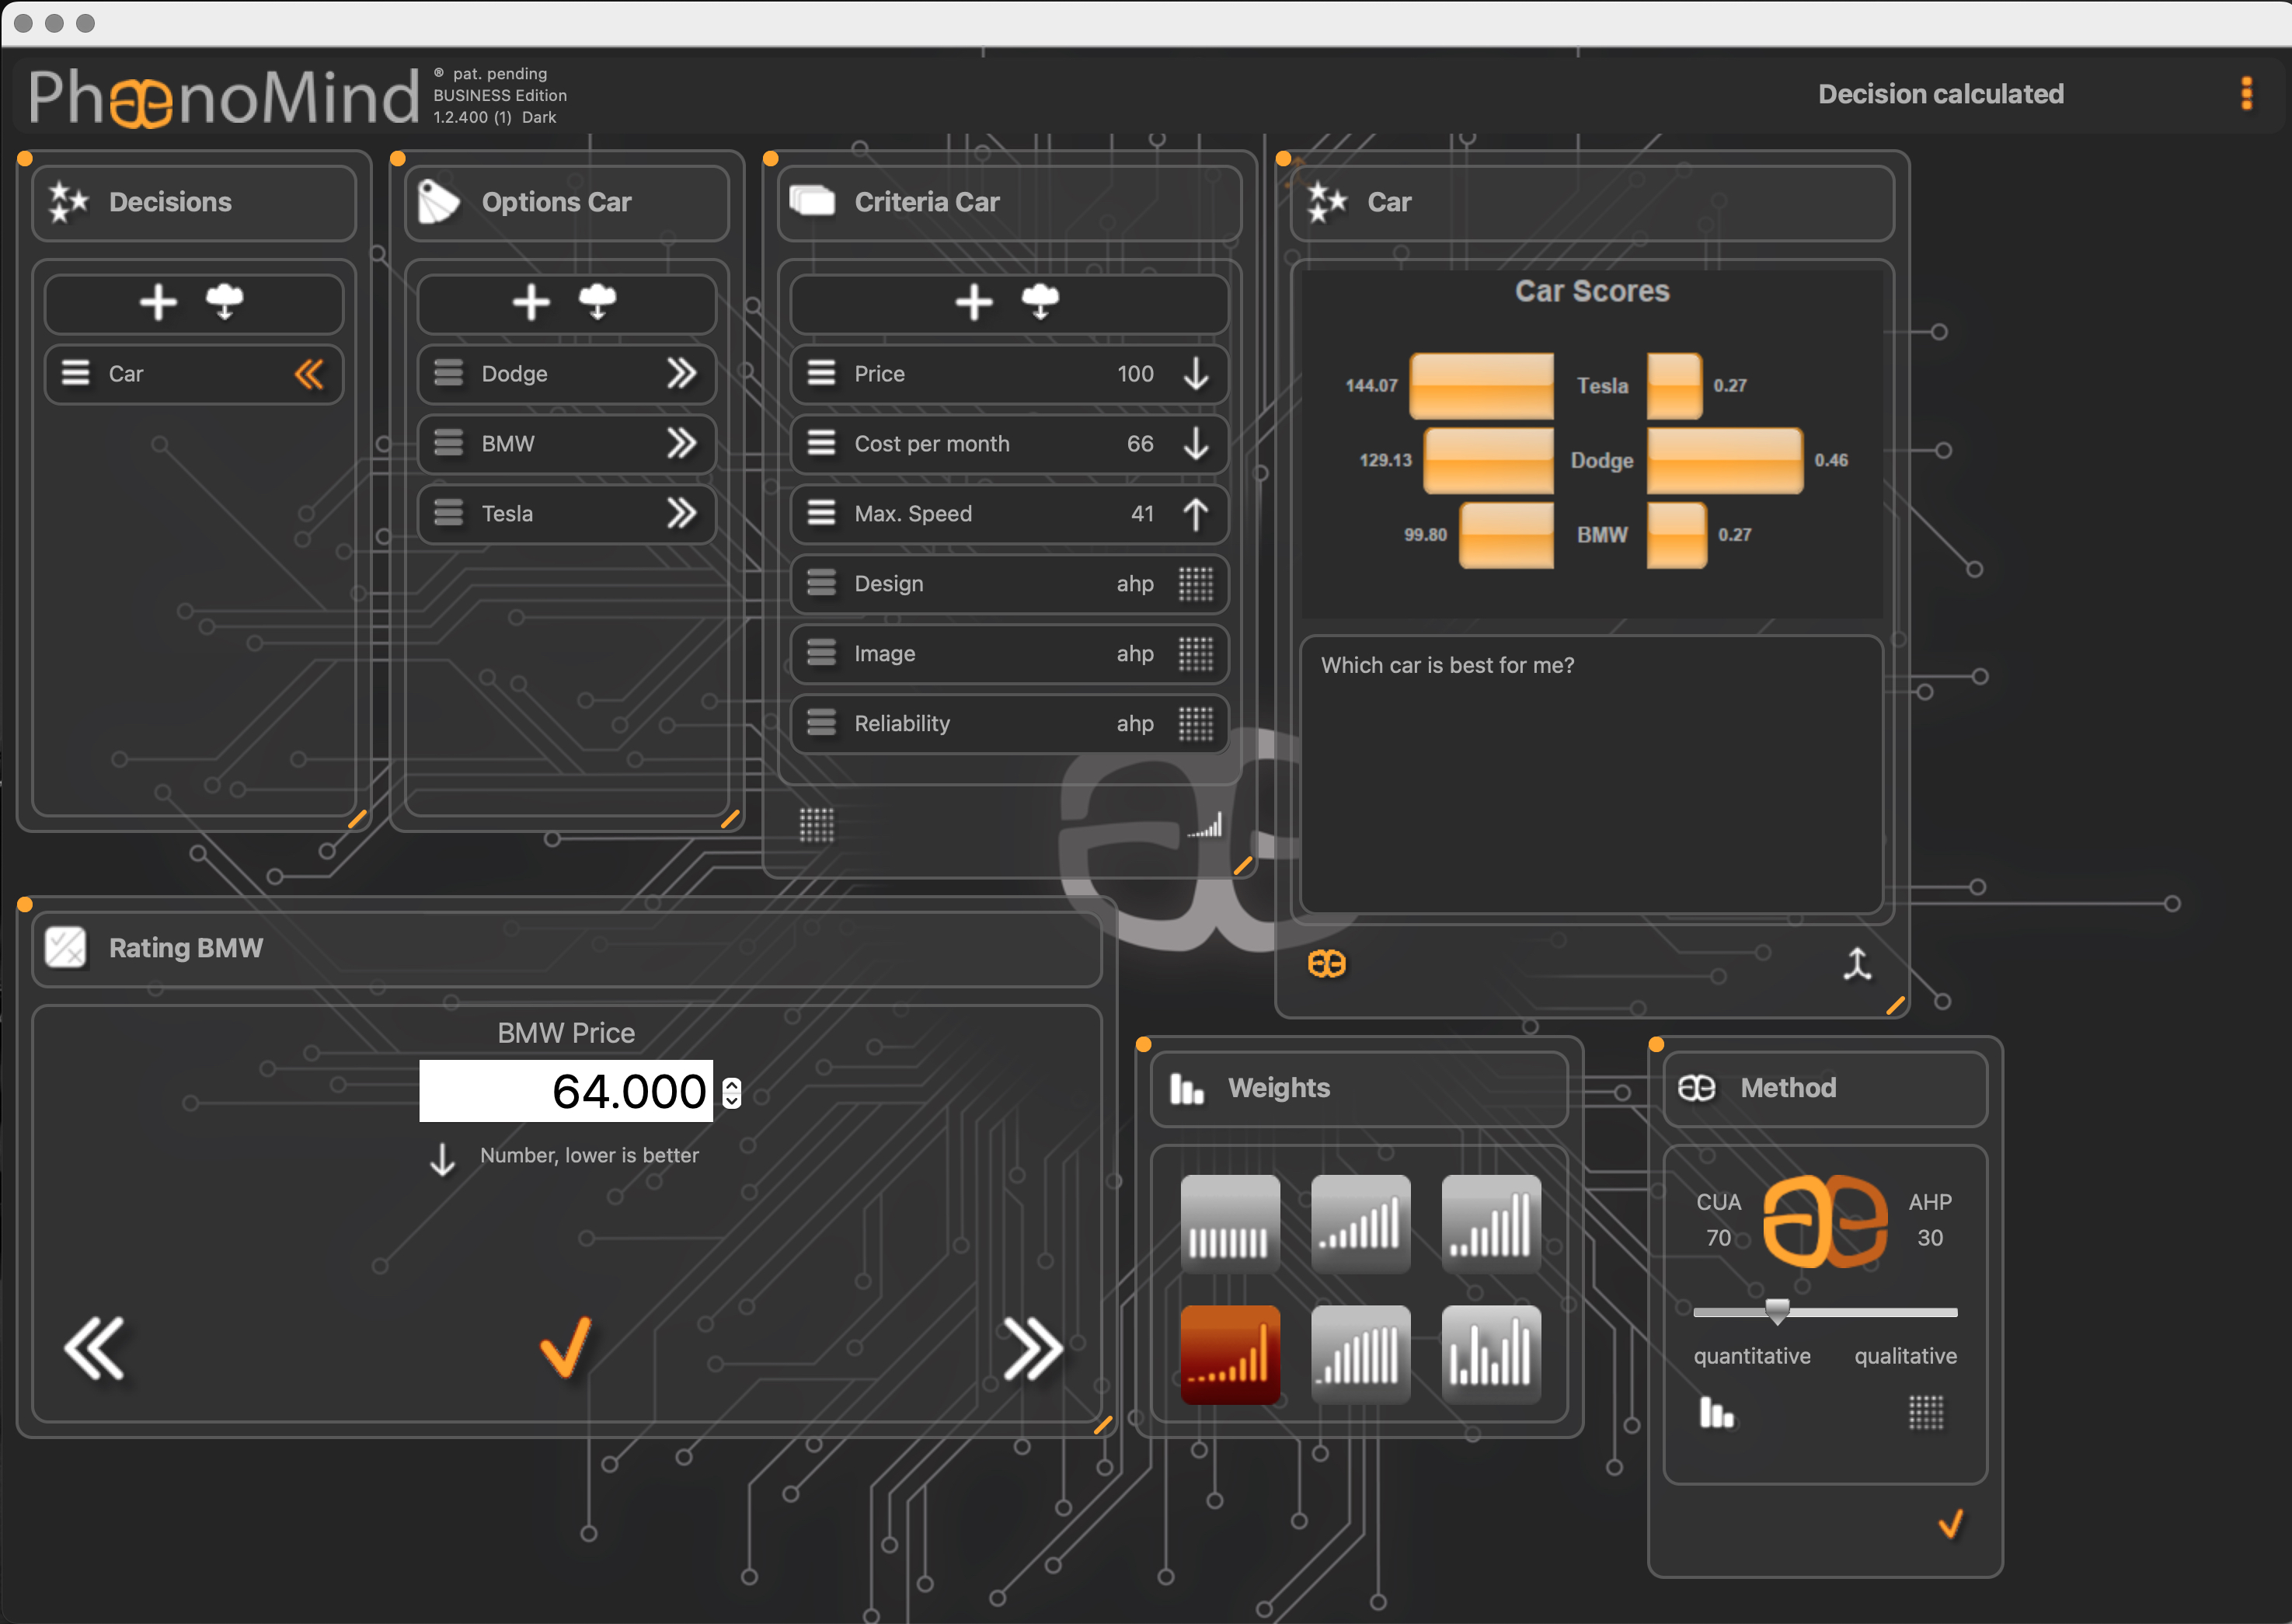Collapse the Car decision chevron
The image size is (2292, 1624).
point(309,374)
